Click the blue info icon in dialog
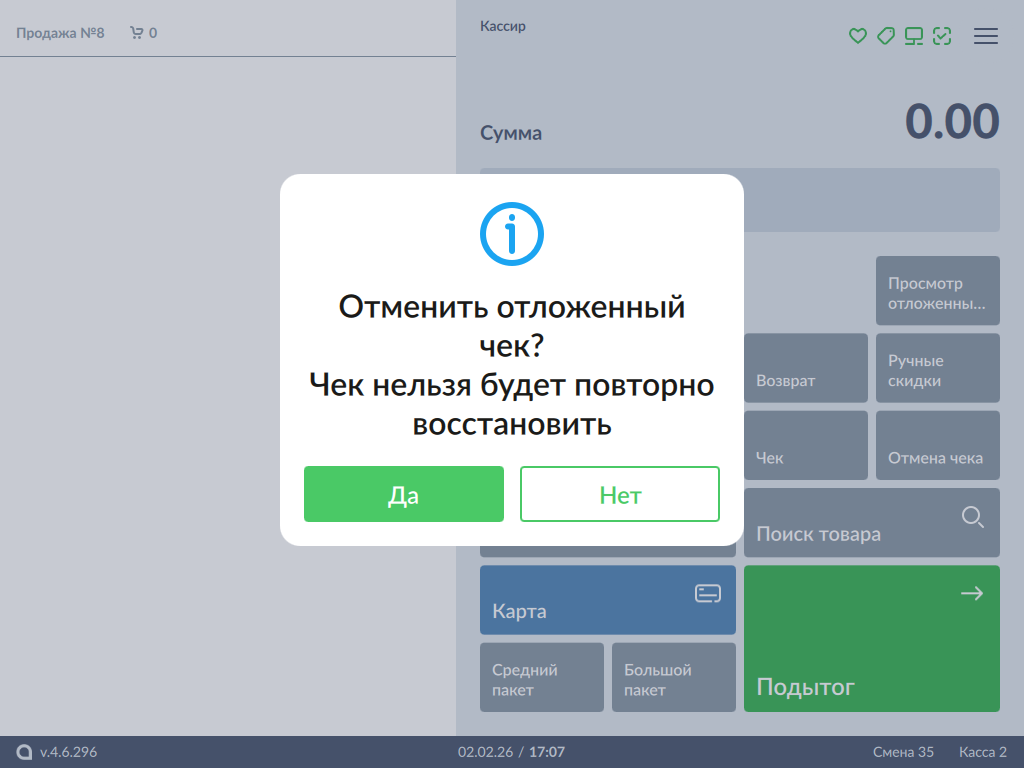 511,234
